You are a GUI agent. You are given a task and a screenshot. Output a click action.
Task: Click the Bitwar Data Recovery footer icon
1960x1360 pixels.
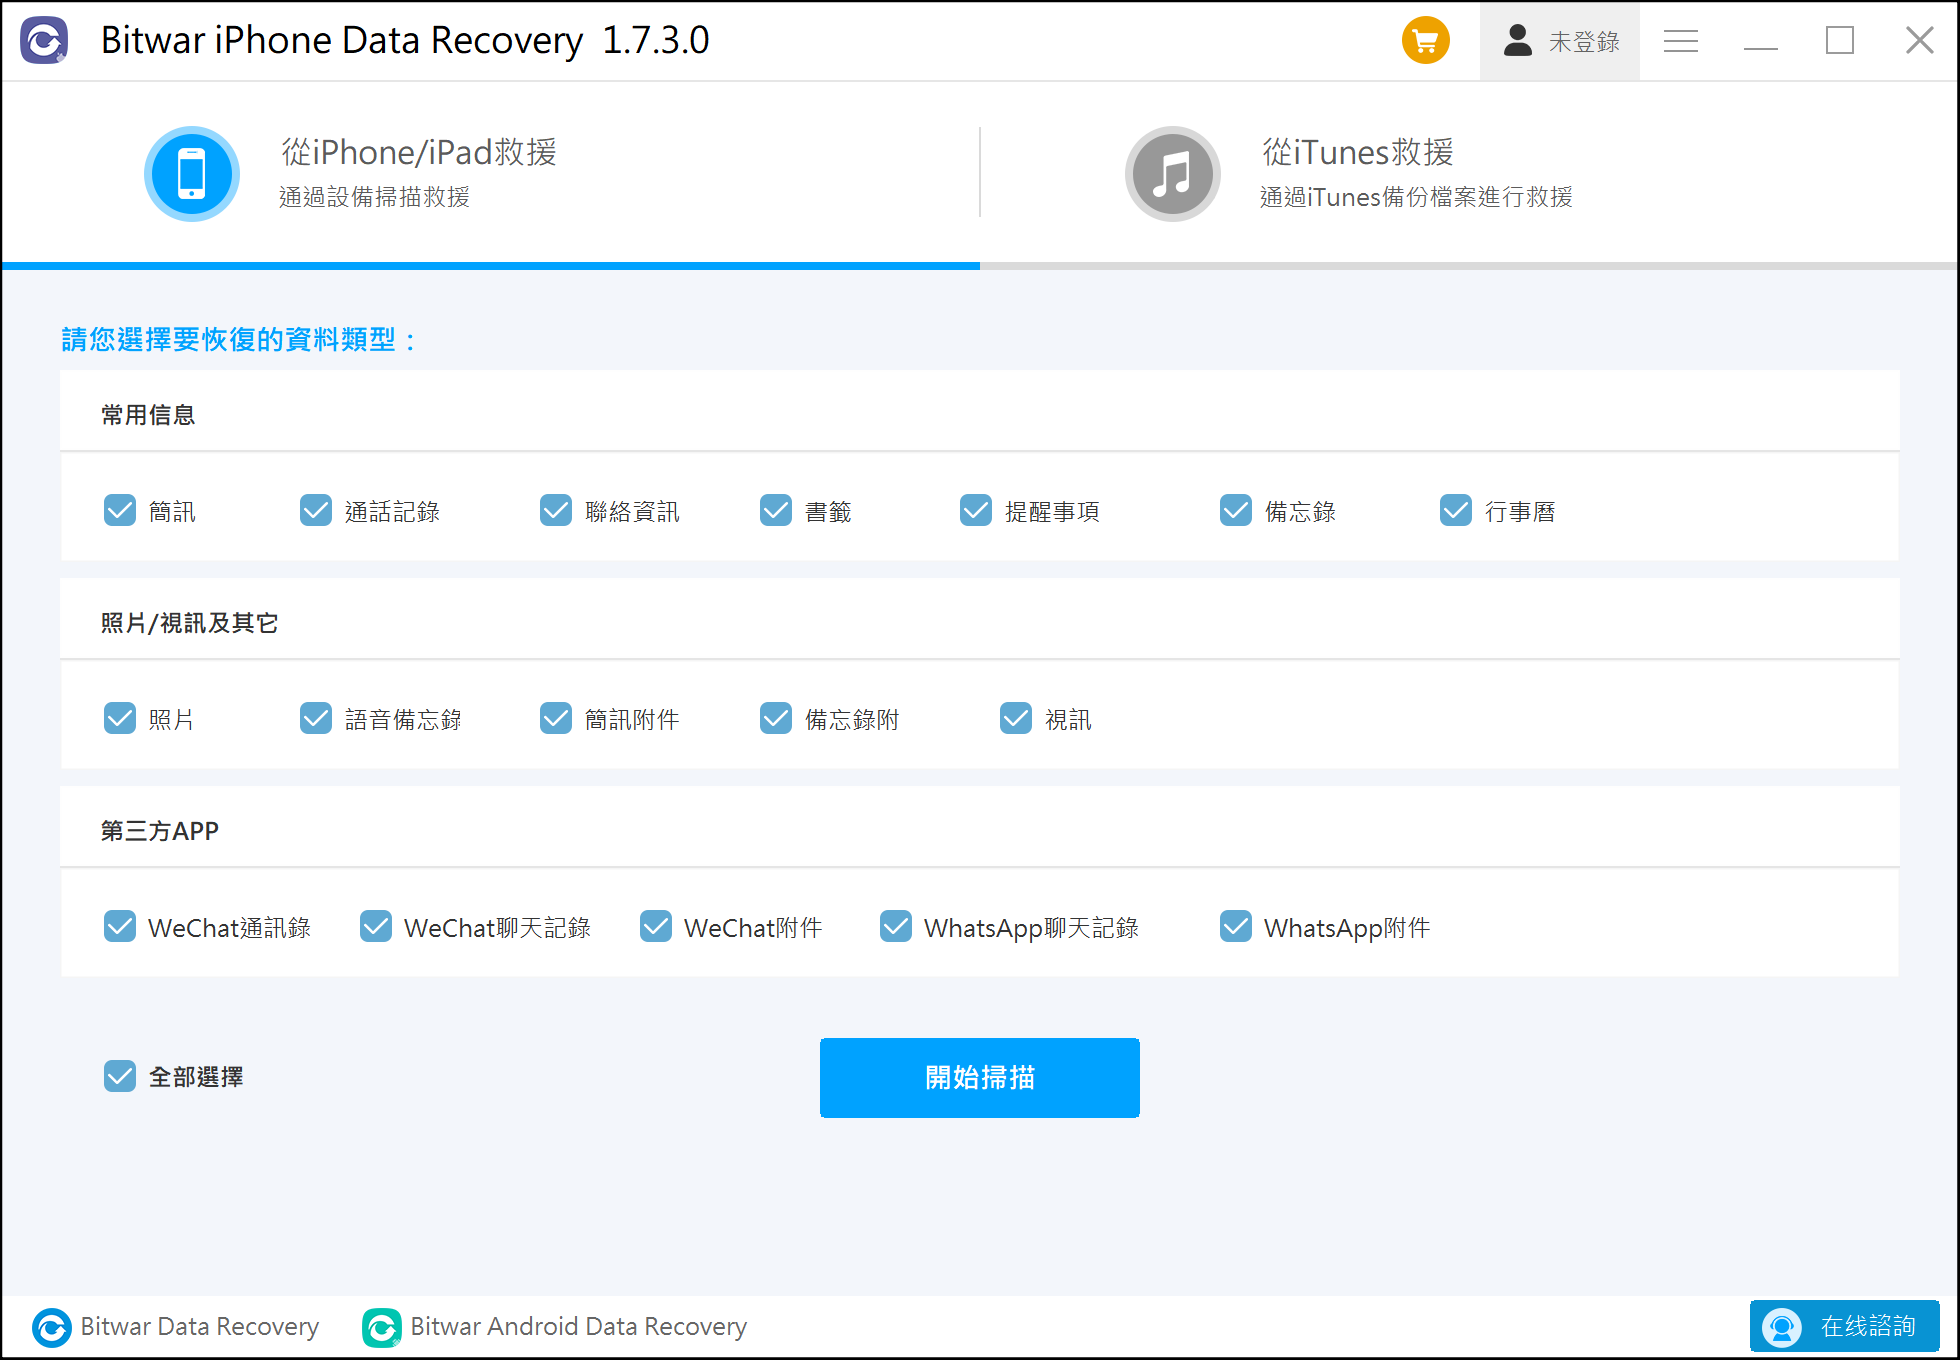52,1328
